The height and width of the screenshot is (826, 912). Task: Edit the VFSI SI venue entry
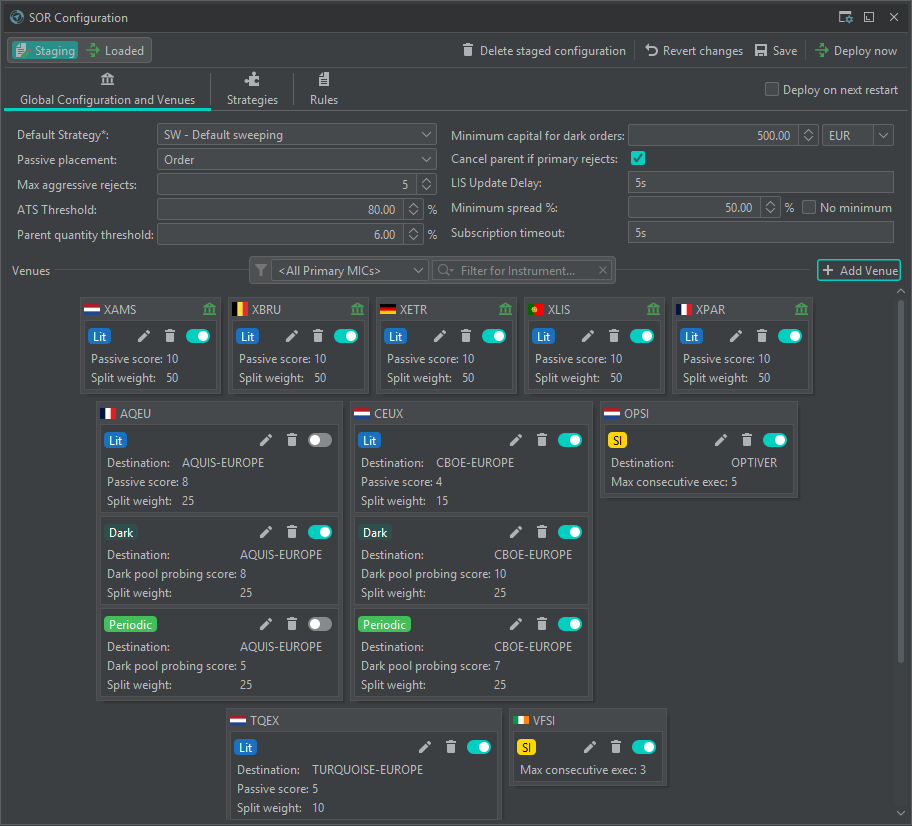(590, 747)
